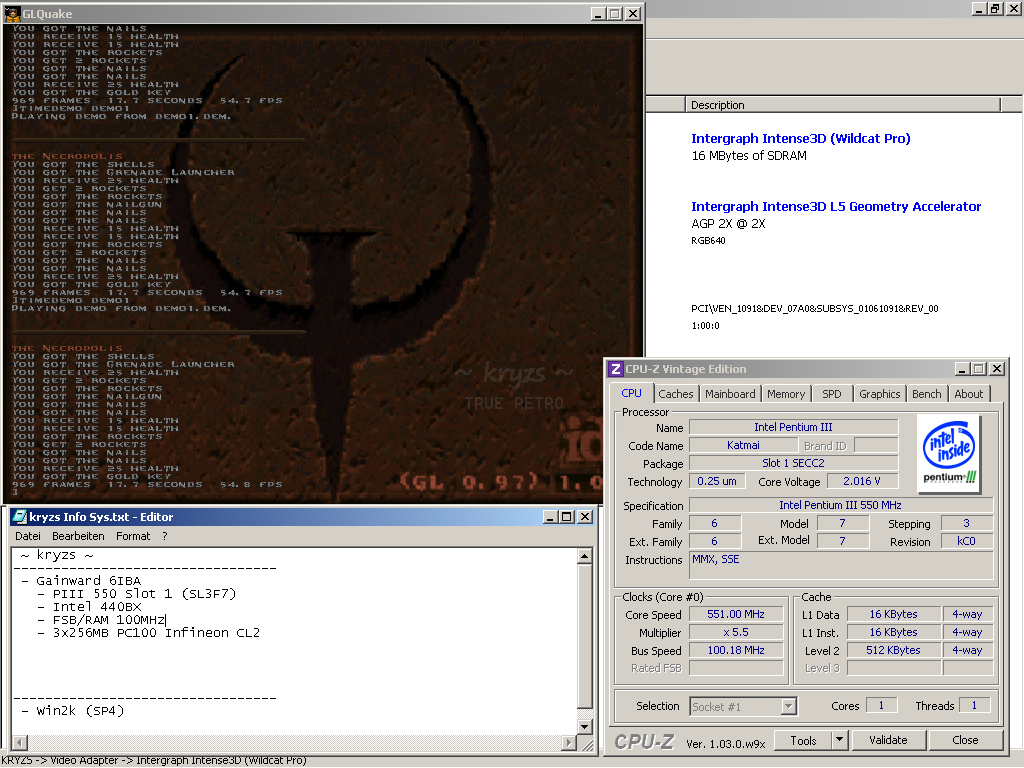Open the Datei menu in Editor
This screenshot has width=1024, height=768.
point(27,536)
